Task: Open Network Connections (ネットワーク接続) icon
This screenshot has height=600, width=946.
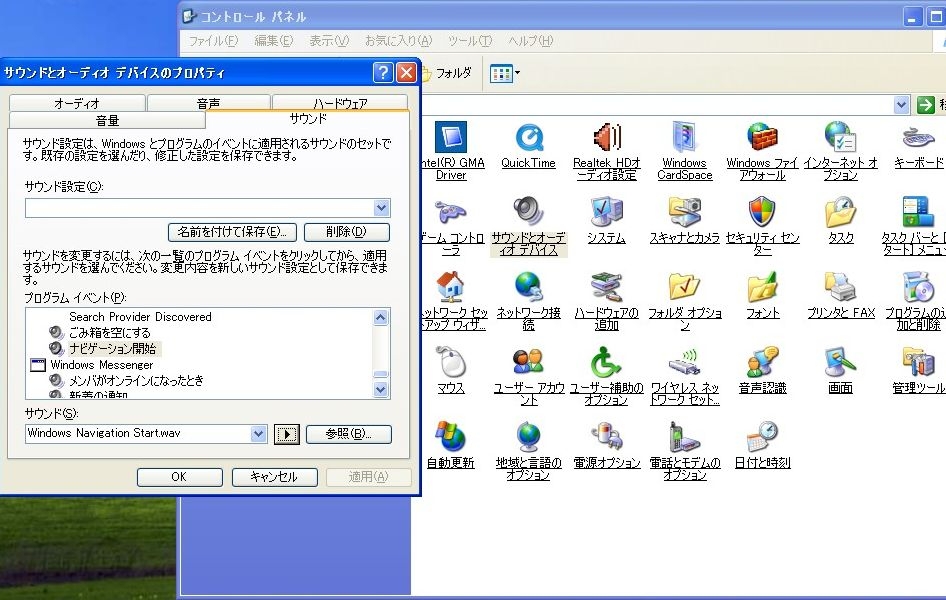Action: (x=529, y=287)
